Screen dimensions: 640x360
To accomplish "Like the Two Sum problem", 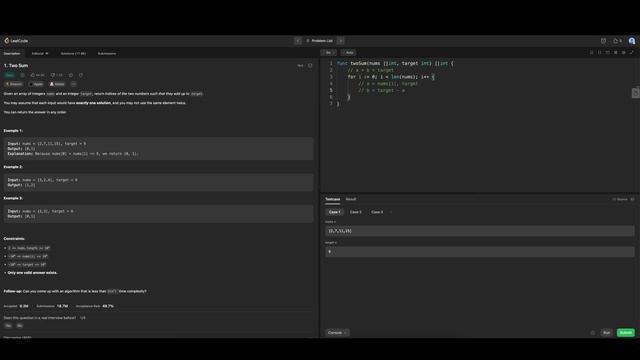I will click(x=37, y=75).
